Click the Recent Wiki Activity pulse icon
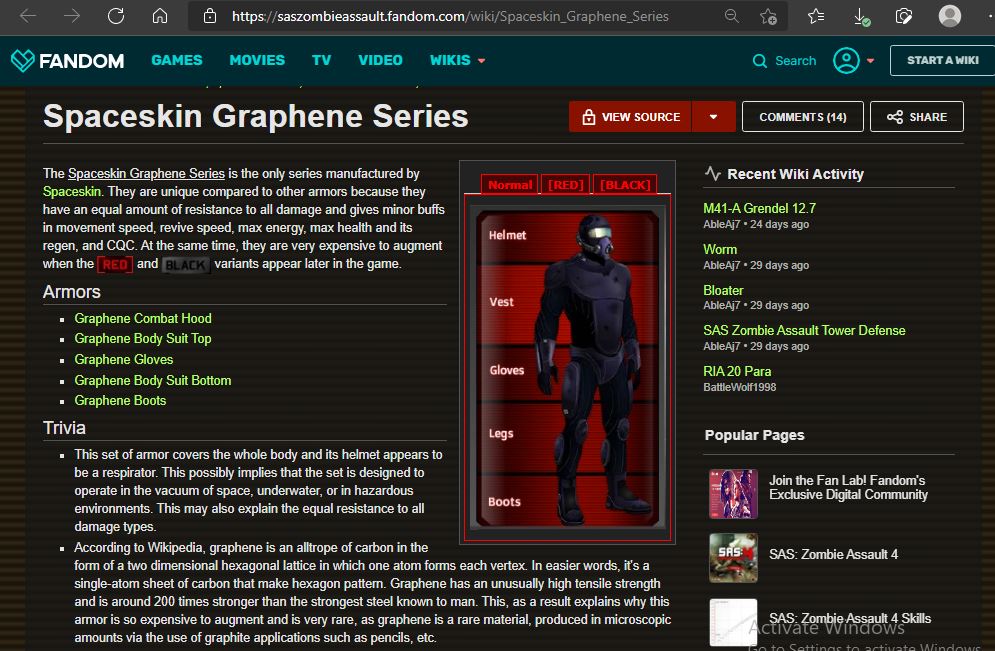The image size is (995, 651). (x=713, y=174)
